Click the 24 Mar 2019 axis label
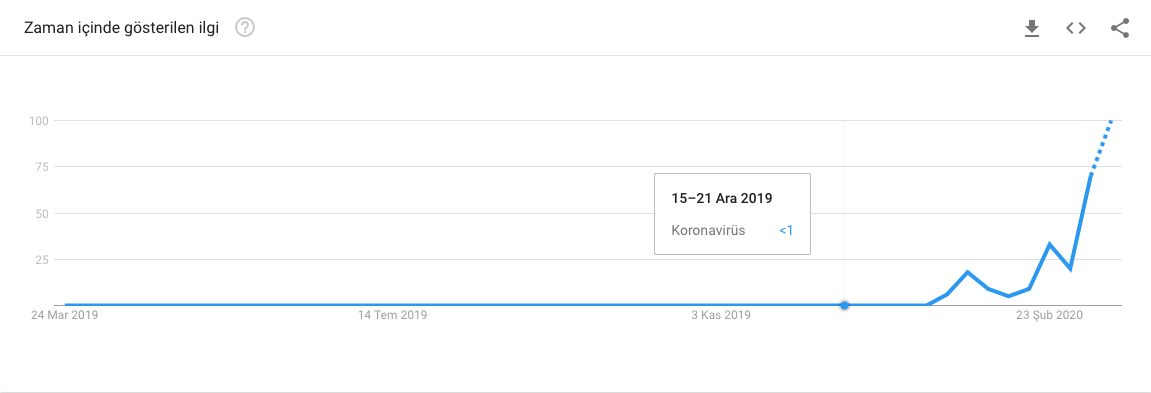The image size is (1151, 393). pyautogui.click(x=64, y=316)
